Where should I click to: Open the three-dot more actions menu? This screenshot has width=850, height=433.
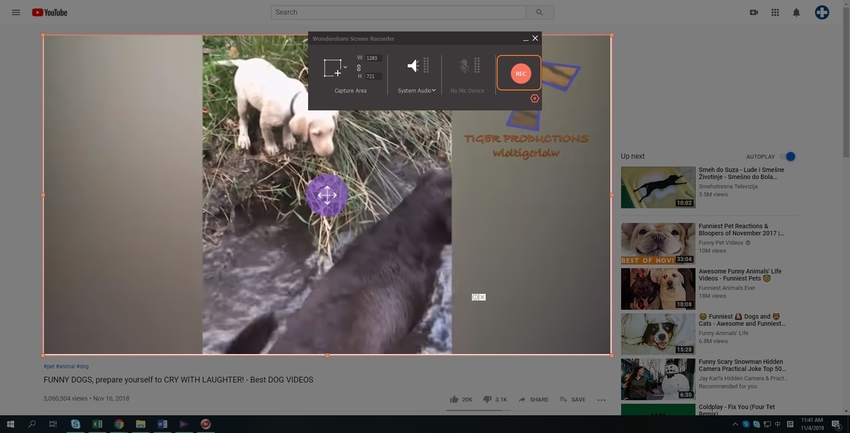[602, 400]
